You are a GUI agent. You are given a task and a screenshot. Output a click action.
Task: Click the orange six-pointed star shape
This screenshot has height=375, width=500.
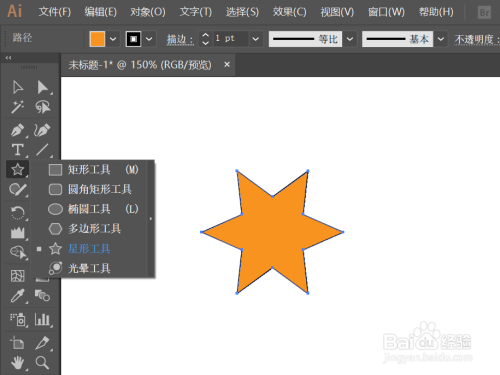[x=272, y=232]
